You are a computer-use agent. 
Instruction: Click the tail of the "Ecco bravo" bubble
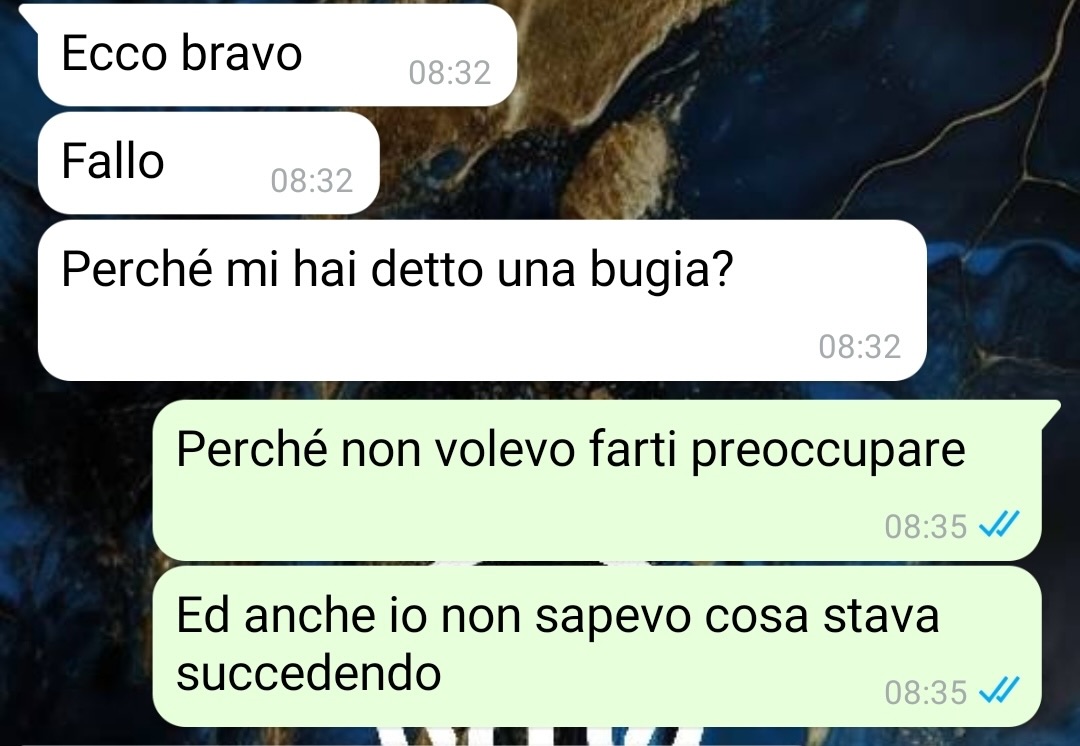29,14
